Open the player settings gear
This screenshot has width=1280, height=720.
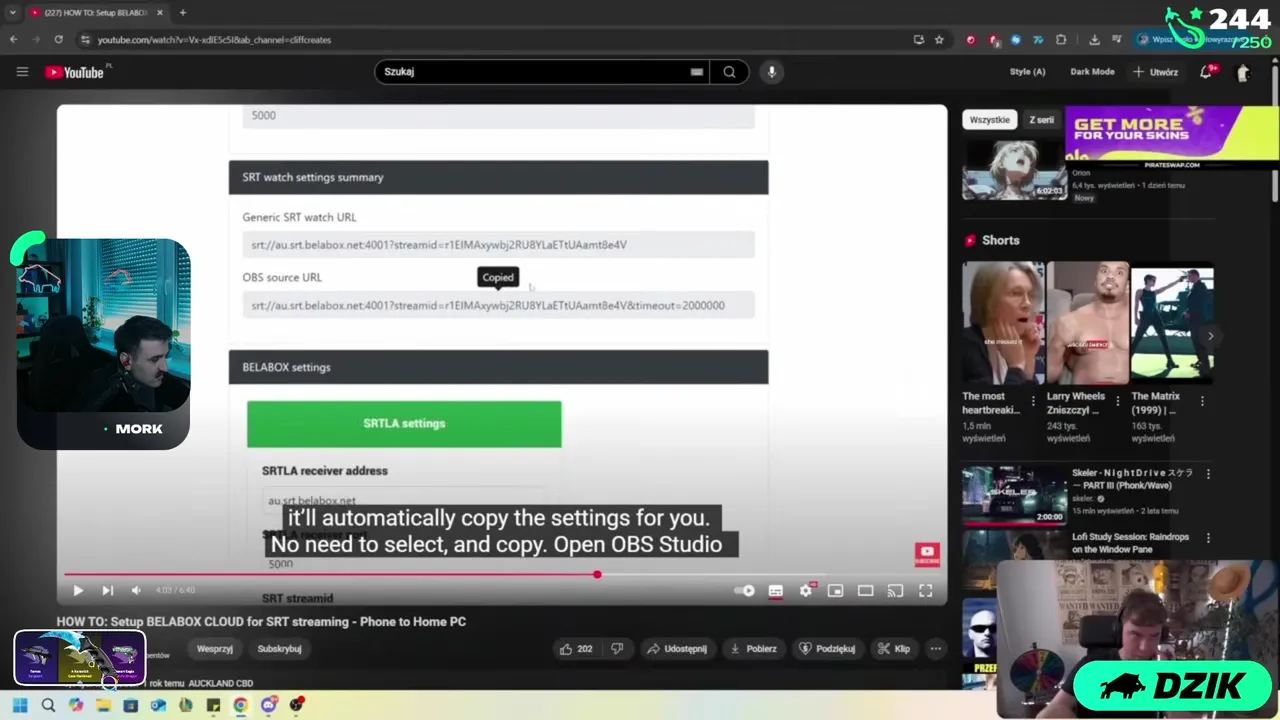pos(805,591)
